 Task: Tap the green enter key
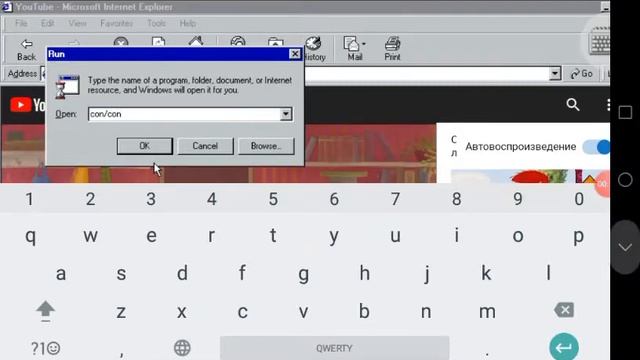tap(564, 347)
